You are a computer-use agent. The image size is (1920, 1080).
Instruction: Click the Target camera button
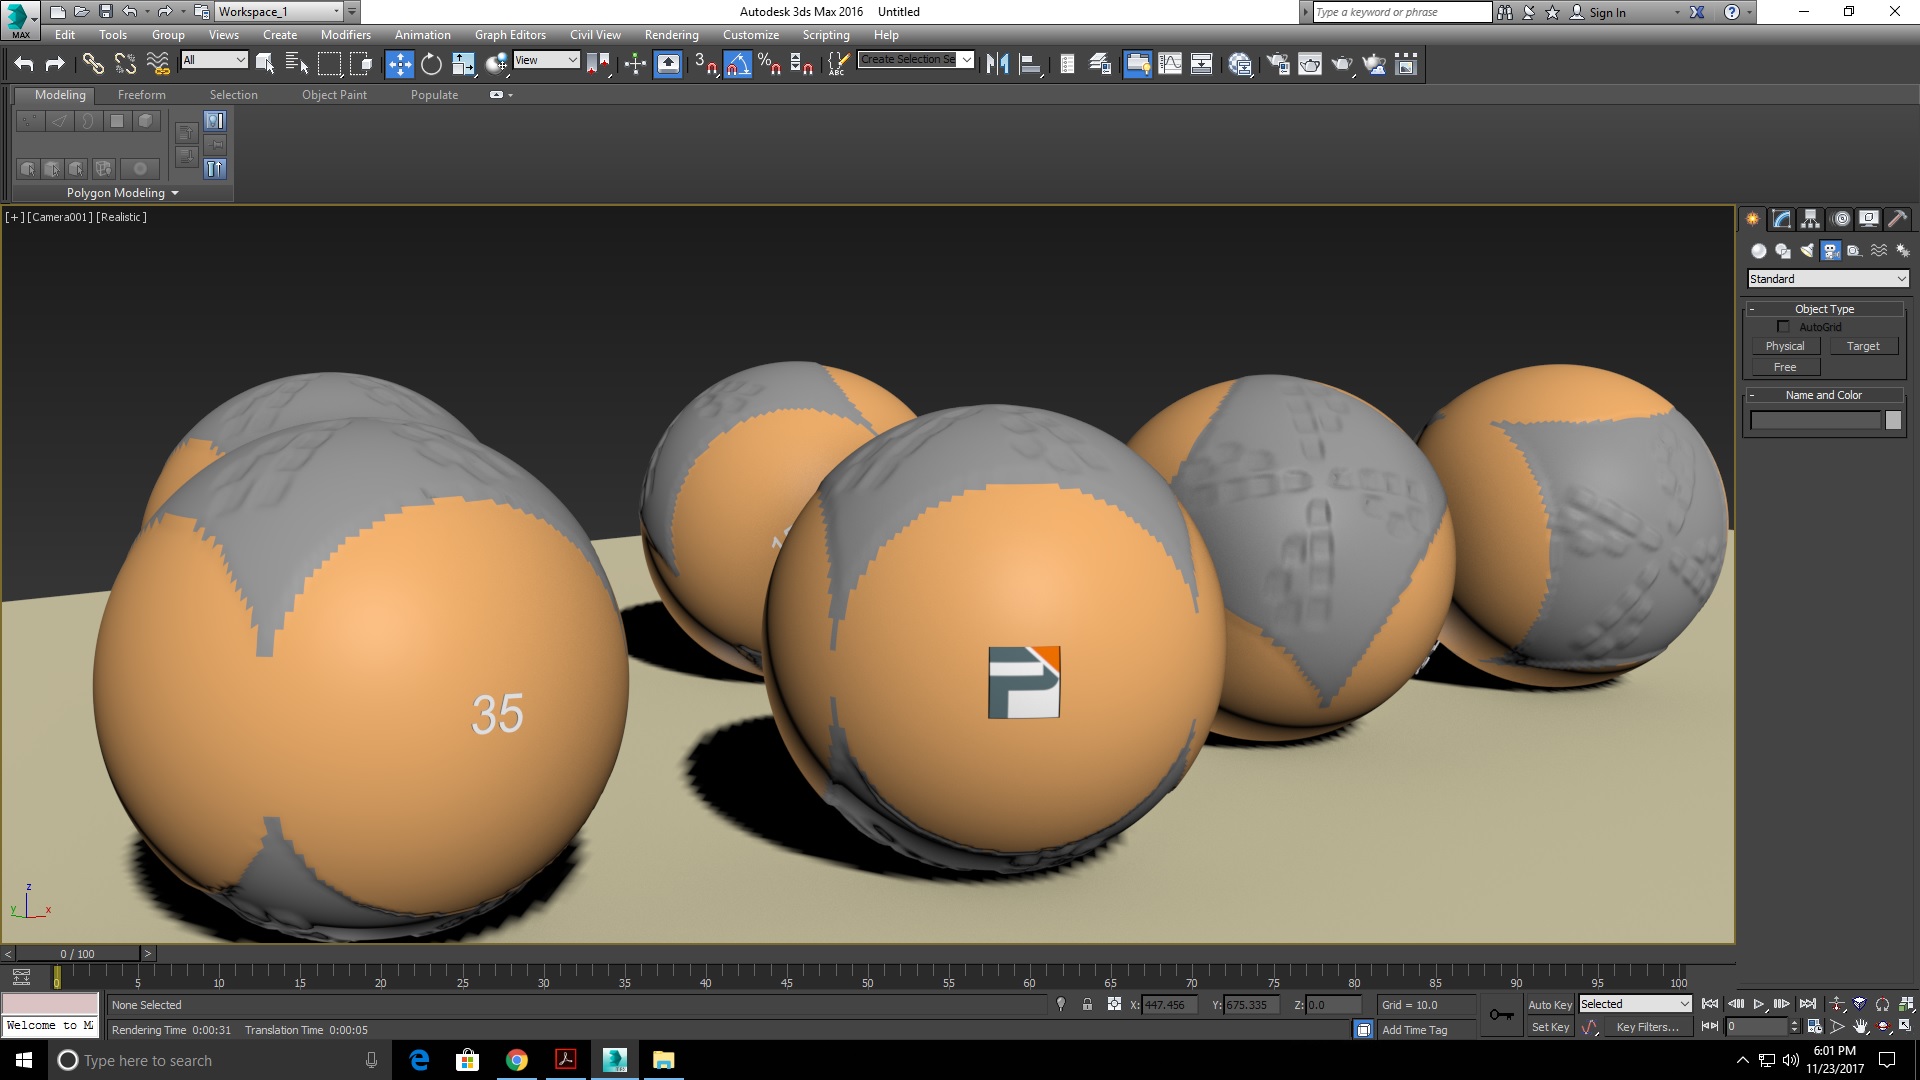(1862, 346)
